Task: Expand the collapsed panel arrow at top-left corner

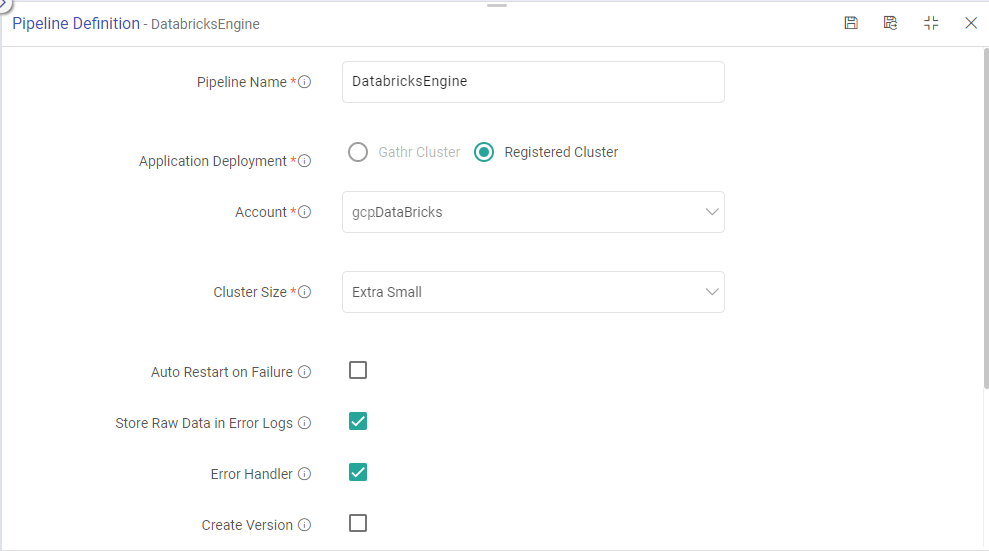Action: pyautogui.click(x=4, y=4)
